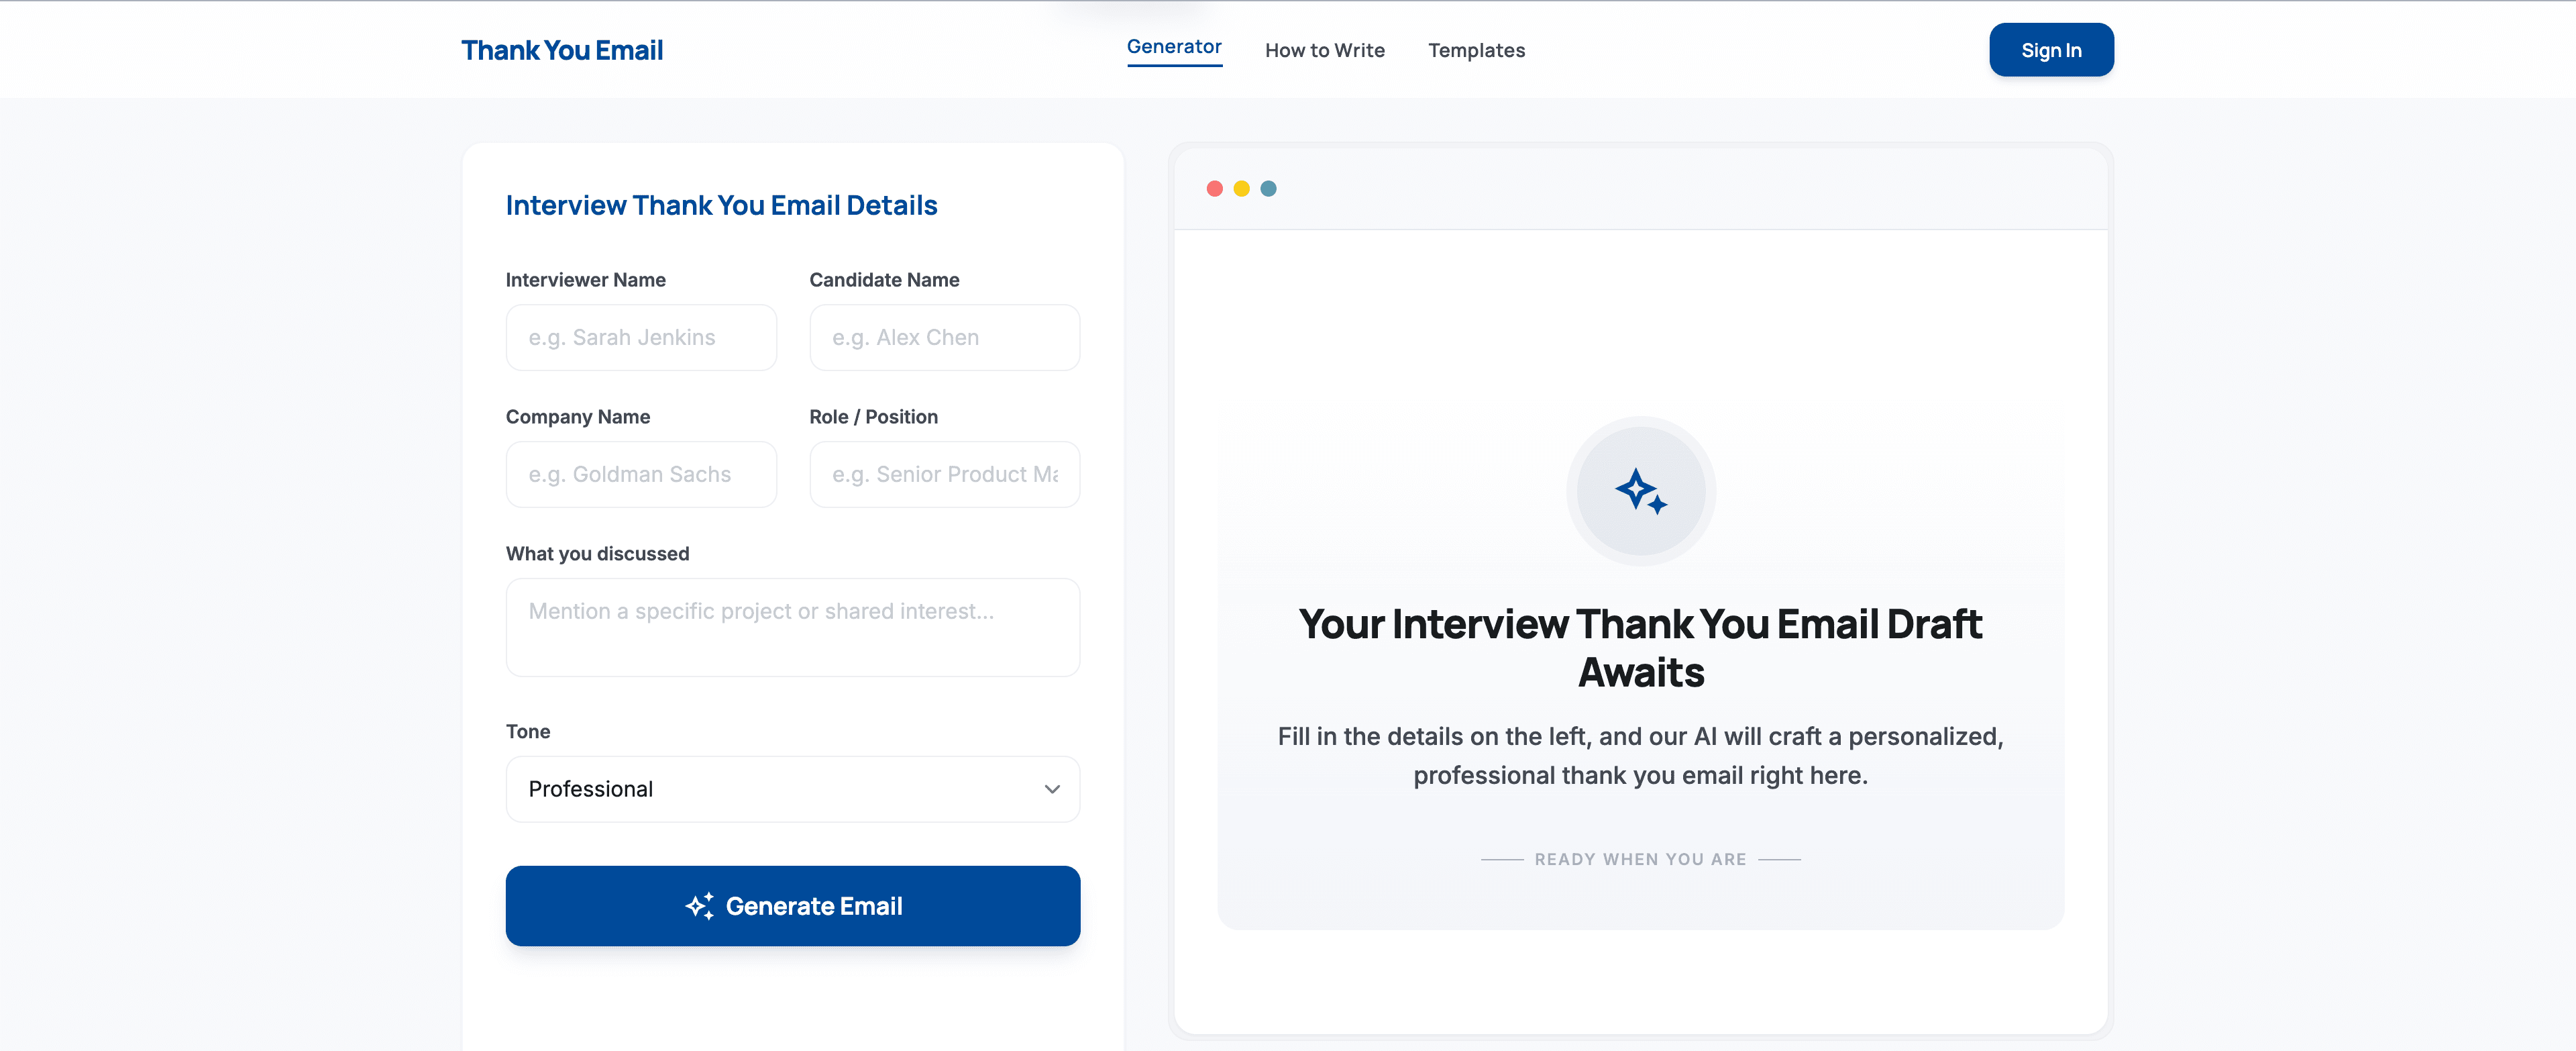Click the Sign In button
The image size is (2576, 1051).
coord(2051,50)
